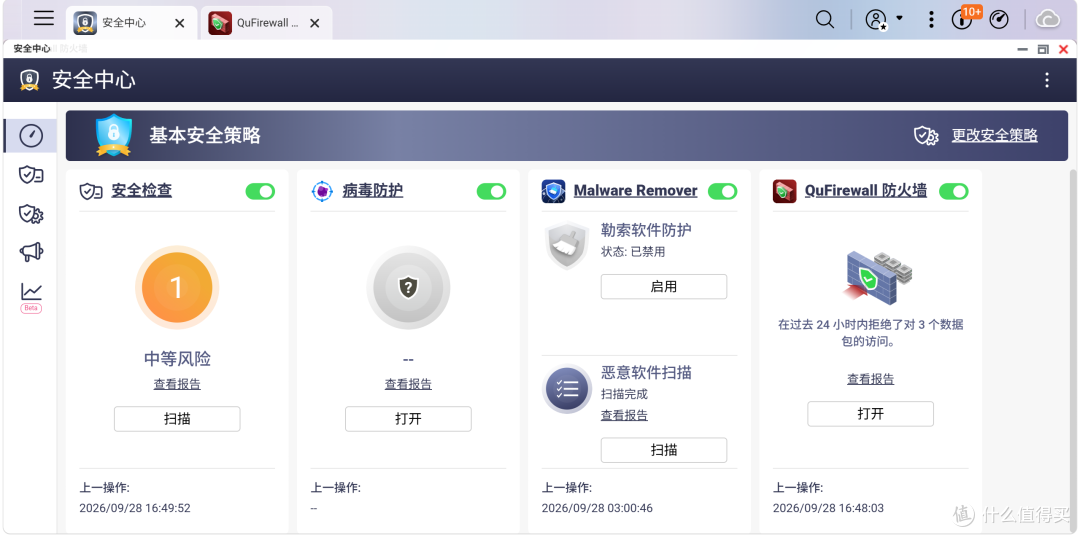The width and height of the screenshot is (1080, 537).
Task: Click the 病毒防护 antivirus icon in card header
Action: [322, 191]
